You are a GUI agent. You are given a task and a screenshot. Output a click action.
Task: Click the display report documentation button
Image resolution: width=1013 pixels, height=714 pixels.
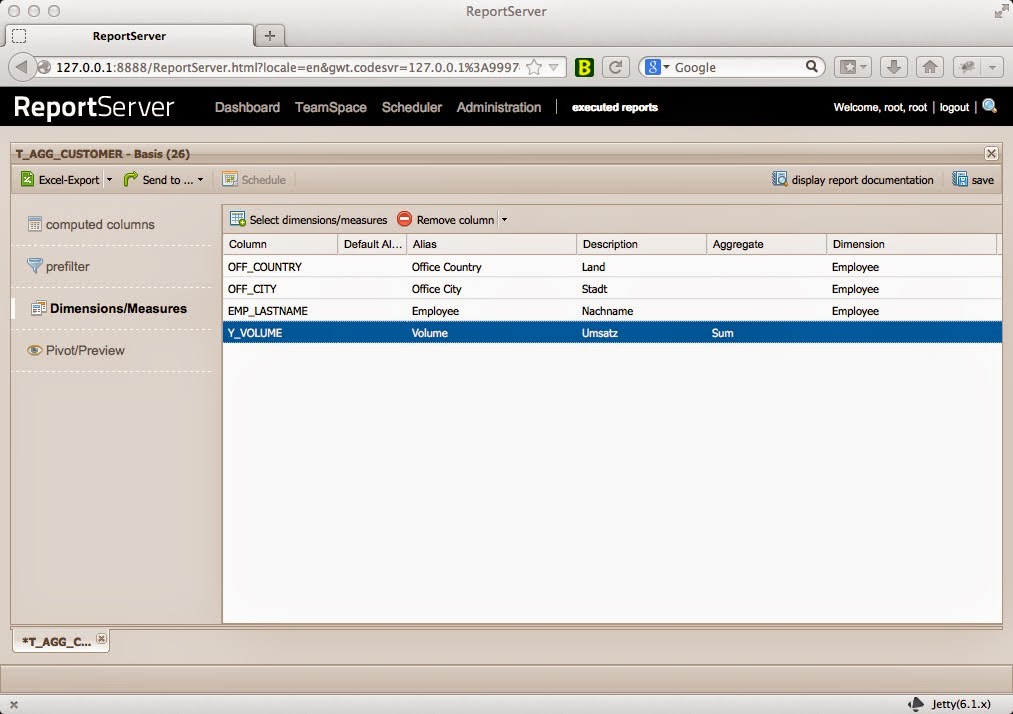pos(853,180)
